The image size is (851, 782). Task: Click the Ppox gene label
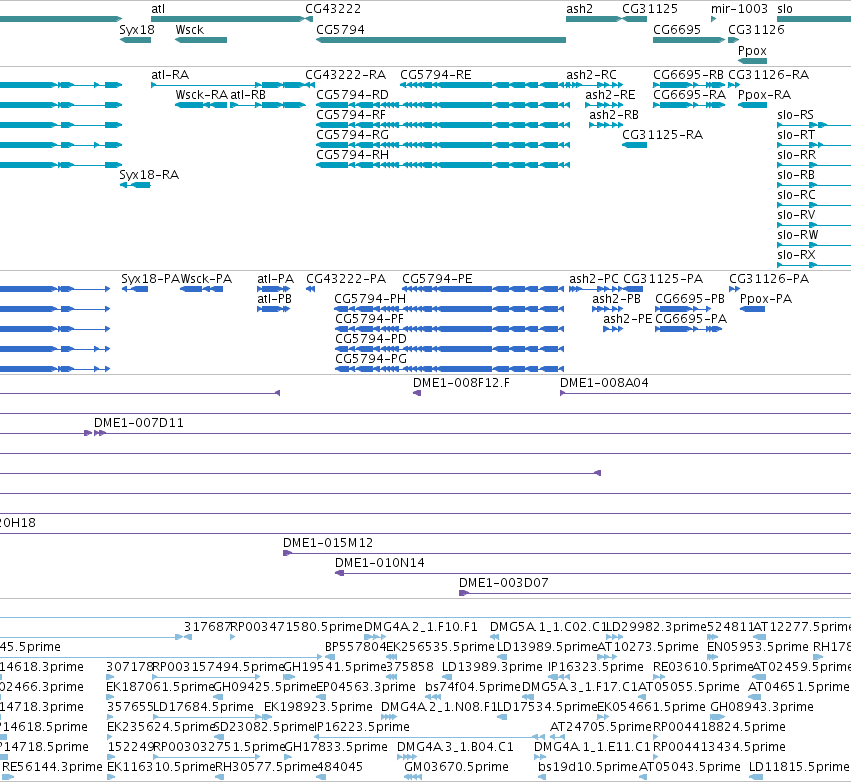[x=752, y=50]
